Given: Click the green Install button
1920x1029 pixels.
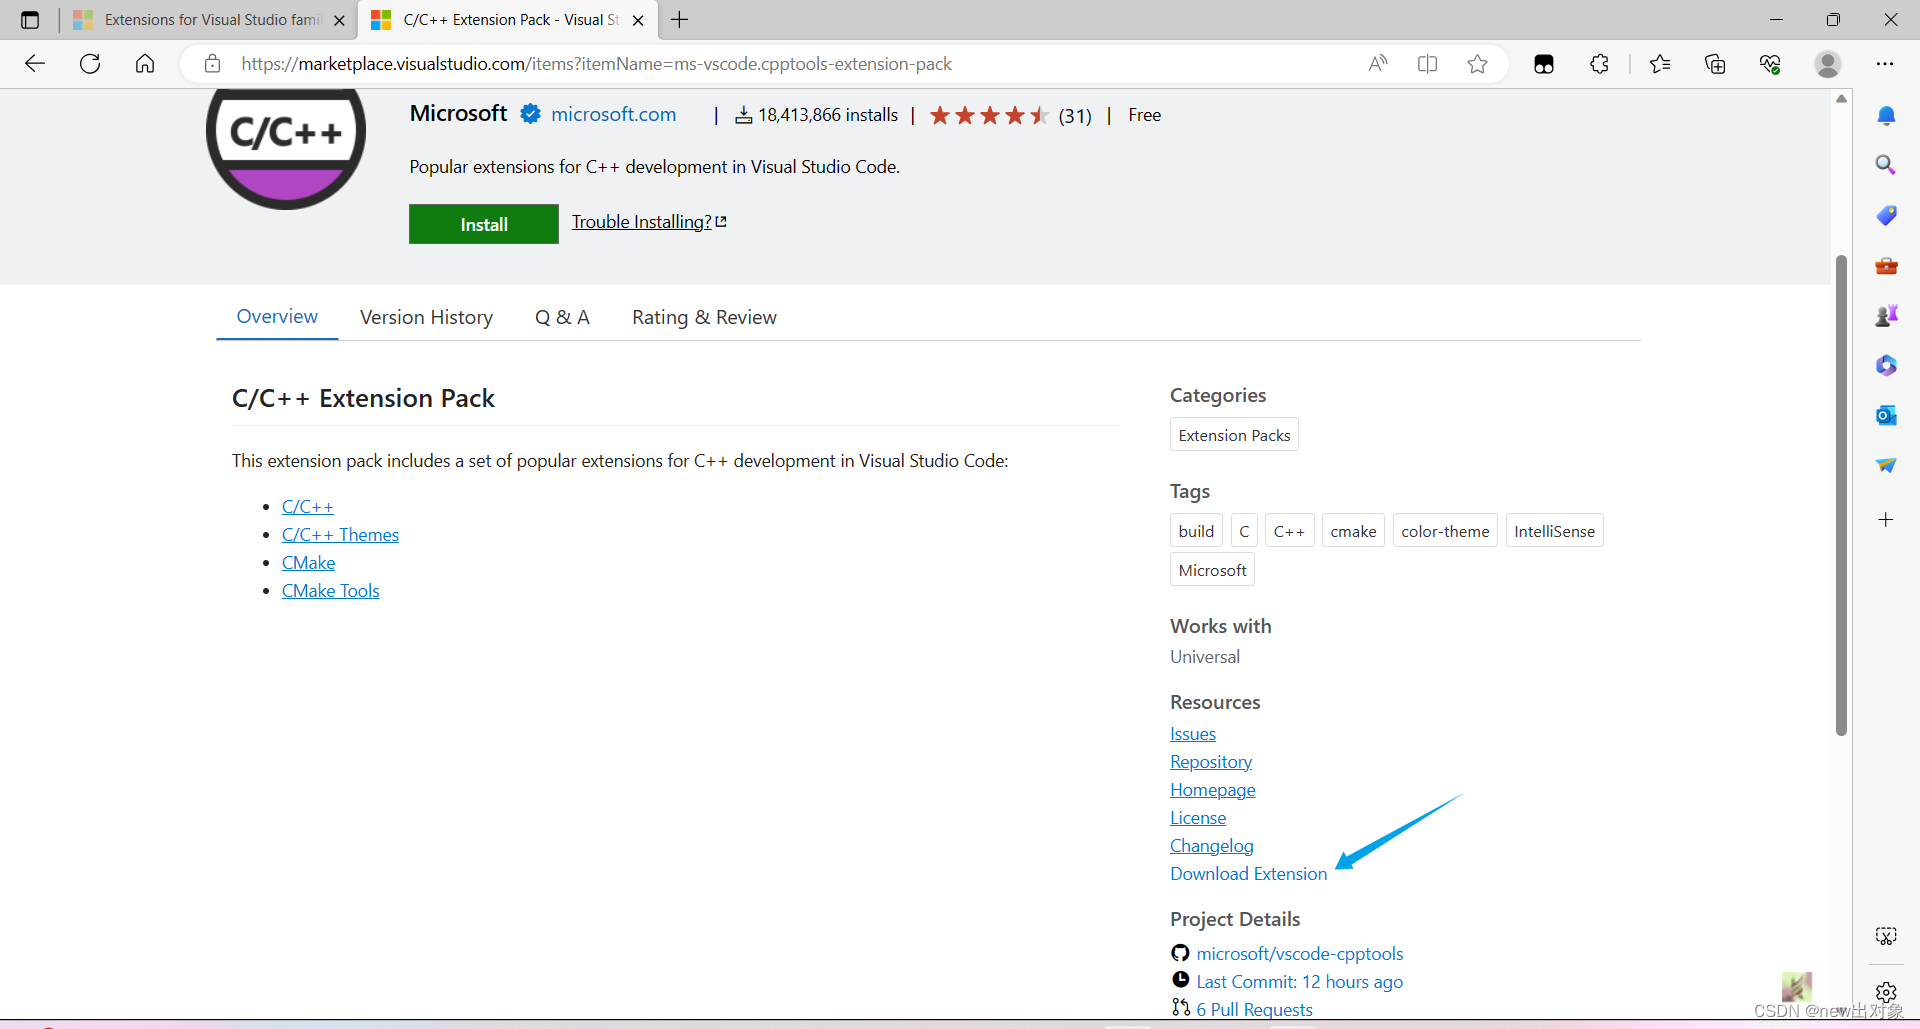Looking at the screenshot, I should [x=484, y=224].
